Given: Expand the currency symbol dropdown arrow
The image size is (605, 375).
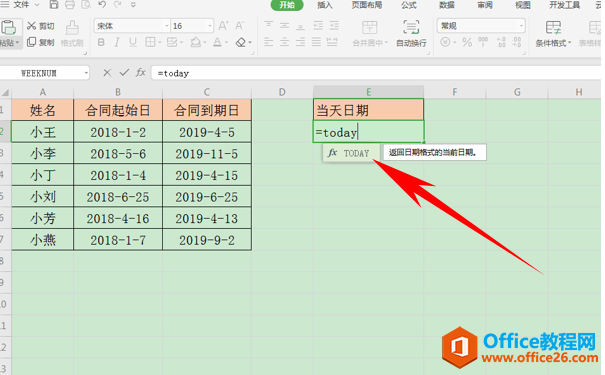Looking at the screenshot, I should point(455,42).
